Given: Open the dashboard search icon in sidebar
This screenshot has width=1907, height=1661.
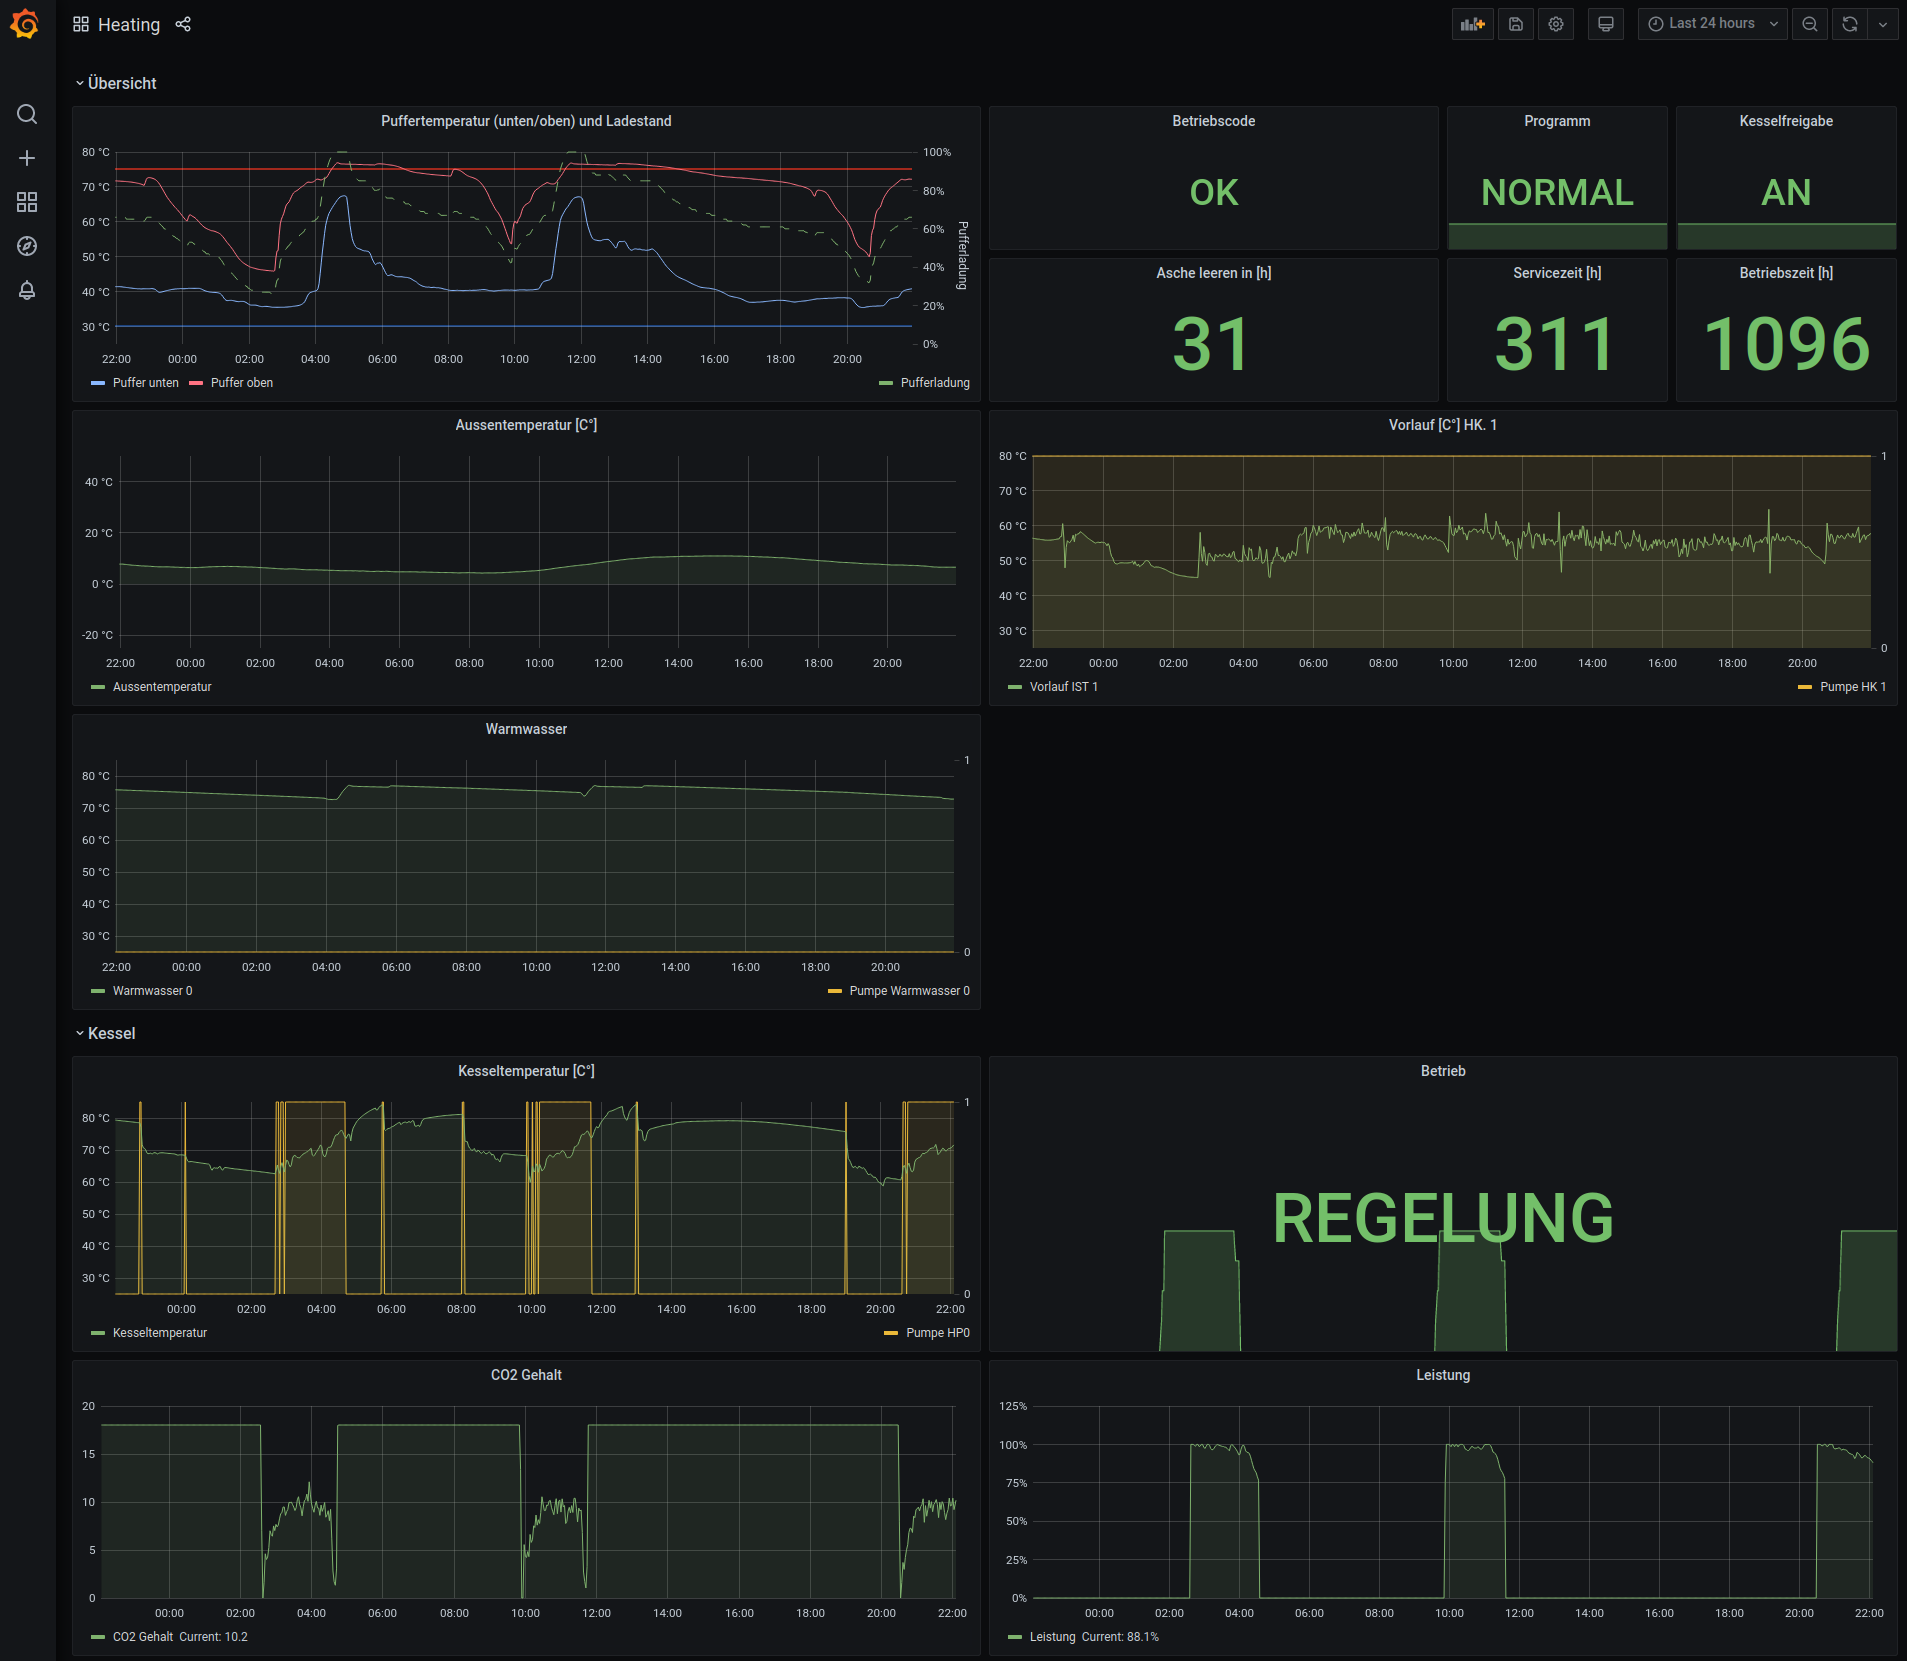Looking at the screenshot, I should (27, 114).
